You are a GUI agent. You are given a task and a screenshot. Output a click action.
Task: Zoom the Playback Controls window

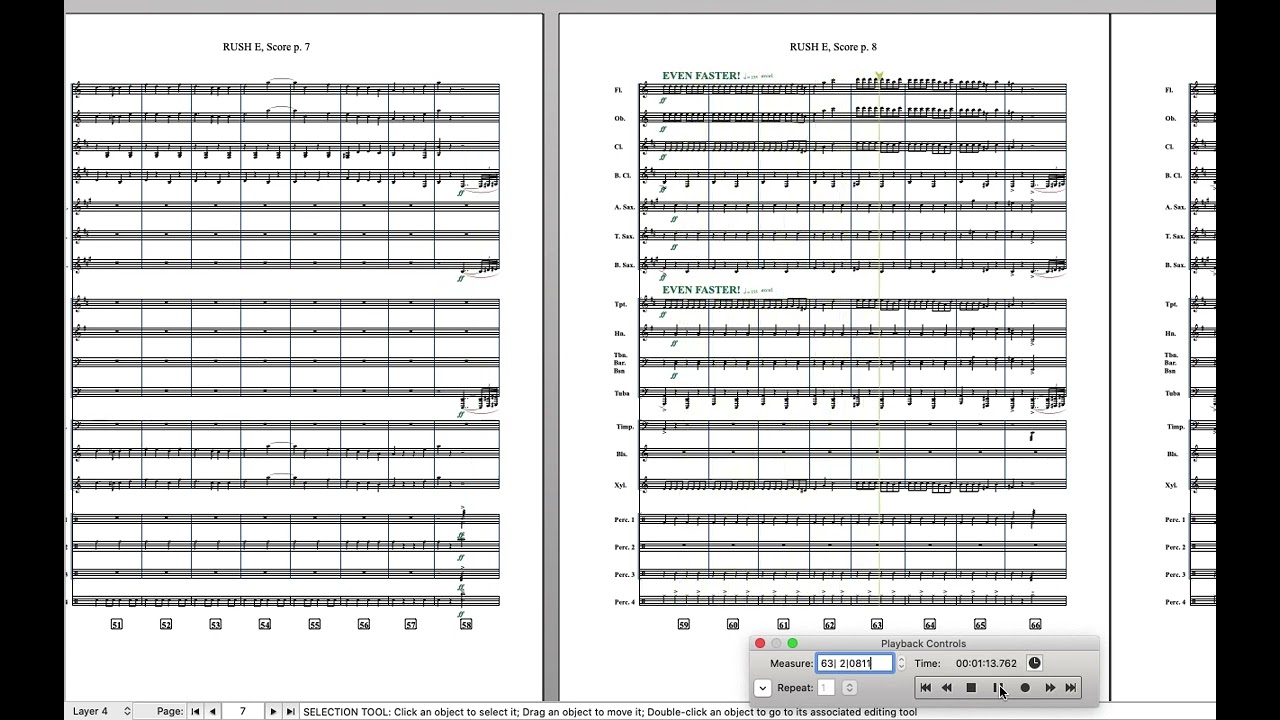(793, 644)
